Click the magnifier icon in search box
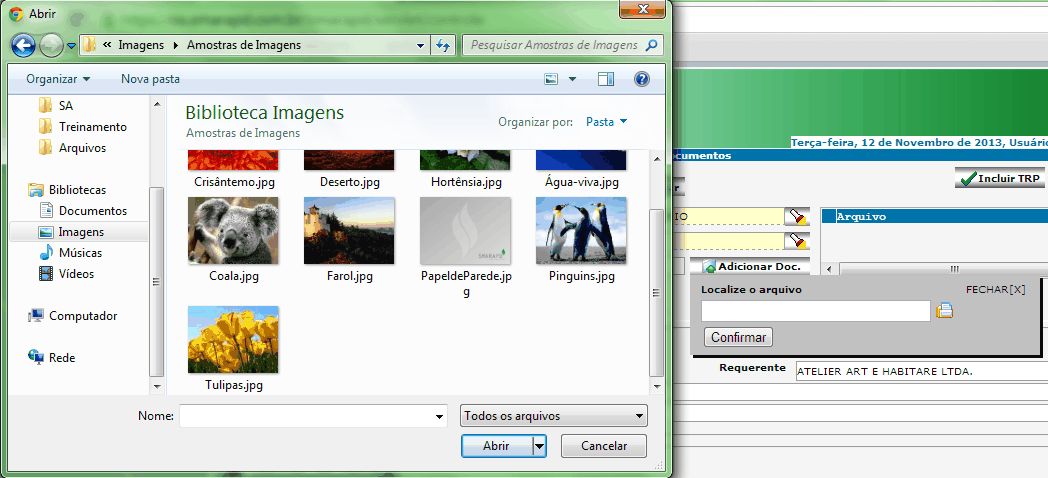This screenshot has height=478, width=1048. point(651,45)
